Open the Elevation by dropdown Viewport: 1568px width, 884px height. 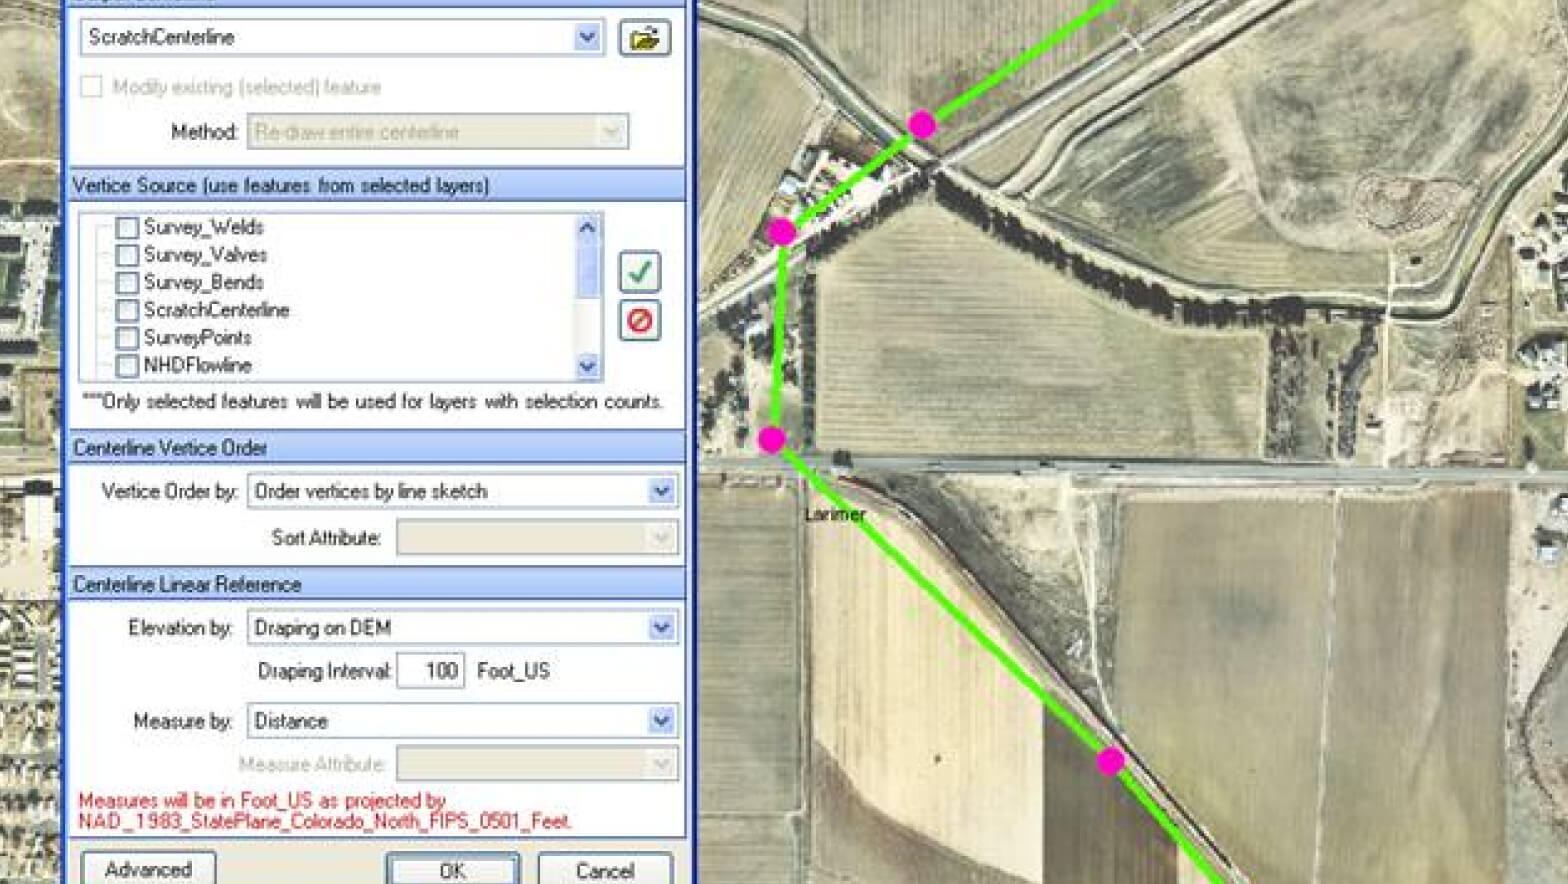661,628
